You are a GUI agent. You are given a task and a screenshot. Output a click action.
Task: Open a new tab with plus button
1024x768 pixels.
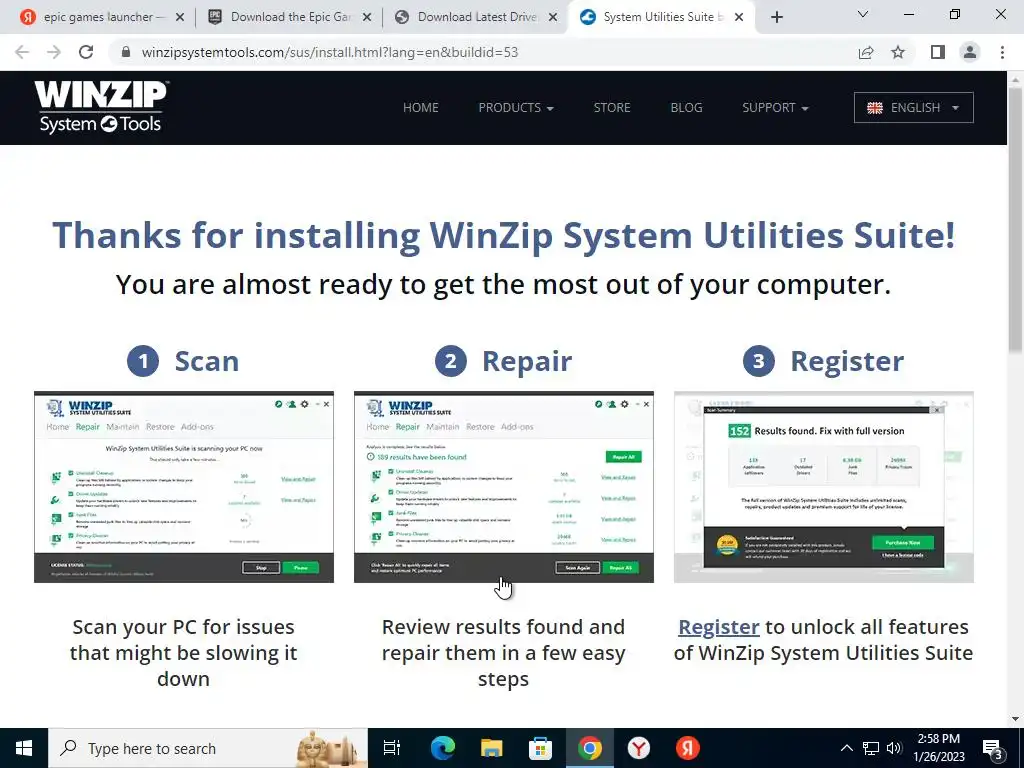pos(776,17)
